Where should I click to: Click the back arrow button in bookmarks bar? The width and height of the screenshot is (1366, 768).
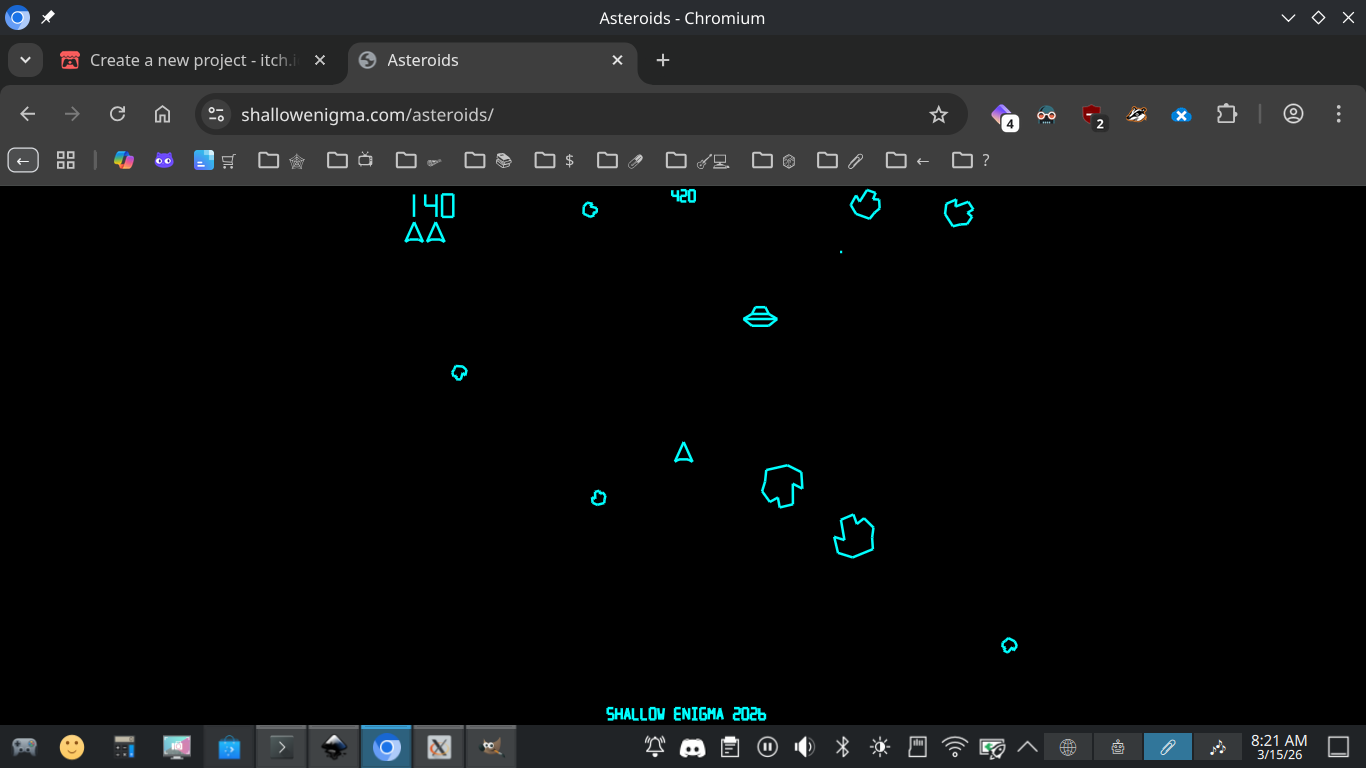(x=23, y=160)
